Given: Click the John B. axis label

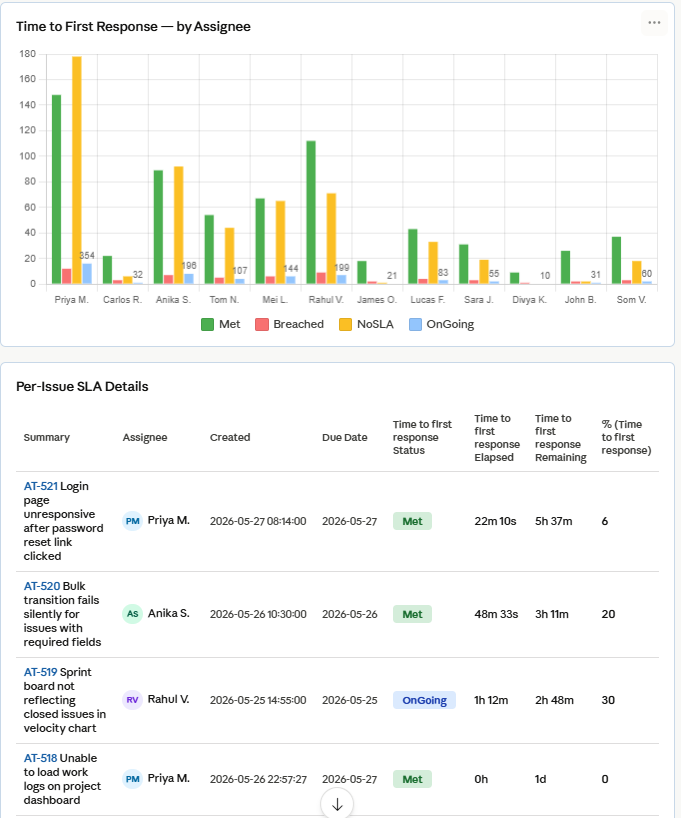Looking at the screenshot, I should pyautogui.click(x=580, y=300).
